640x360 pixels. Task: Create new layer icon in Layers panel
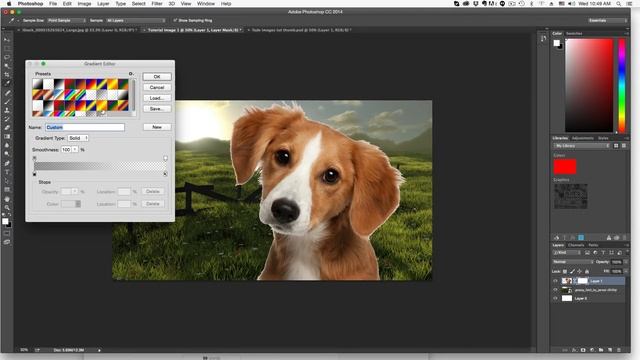[610, 350]
